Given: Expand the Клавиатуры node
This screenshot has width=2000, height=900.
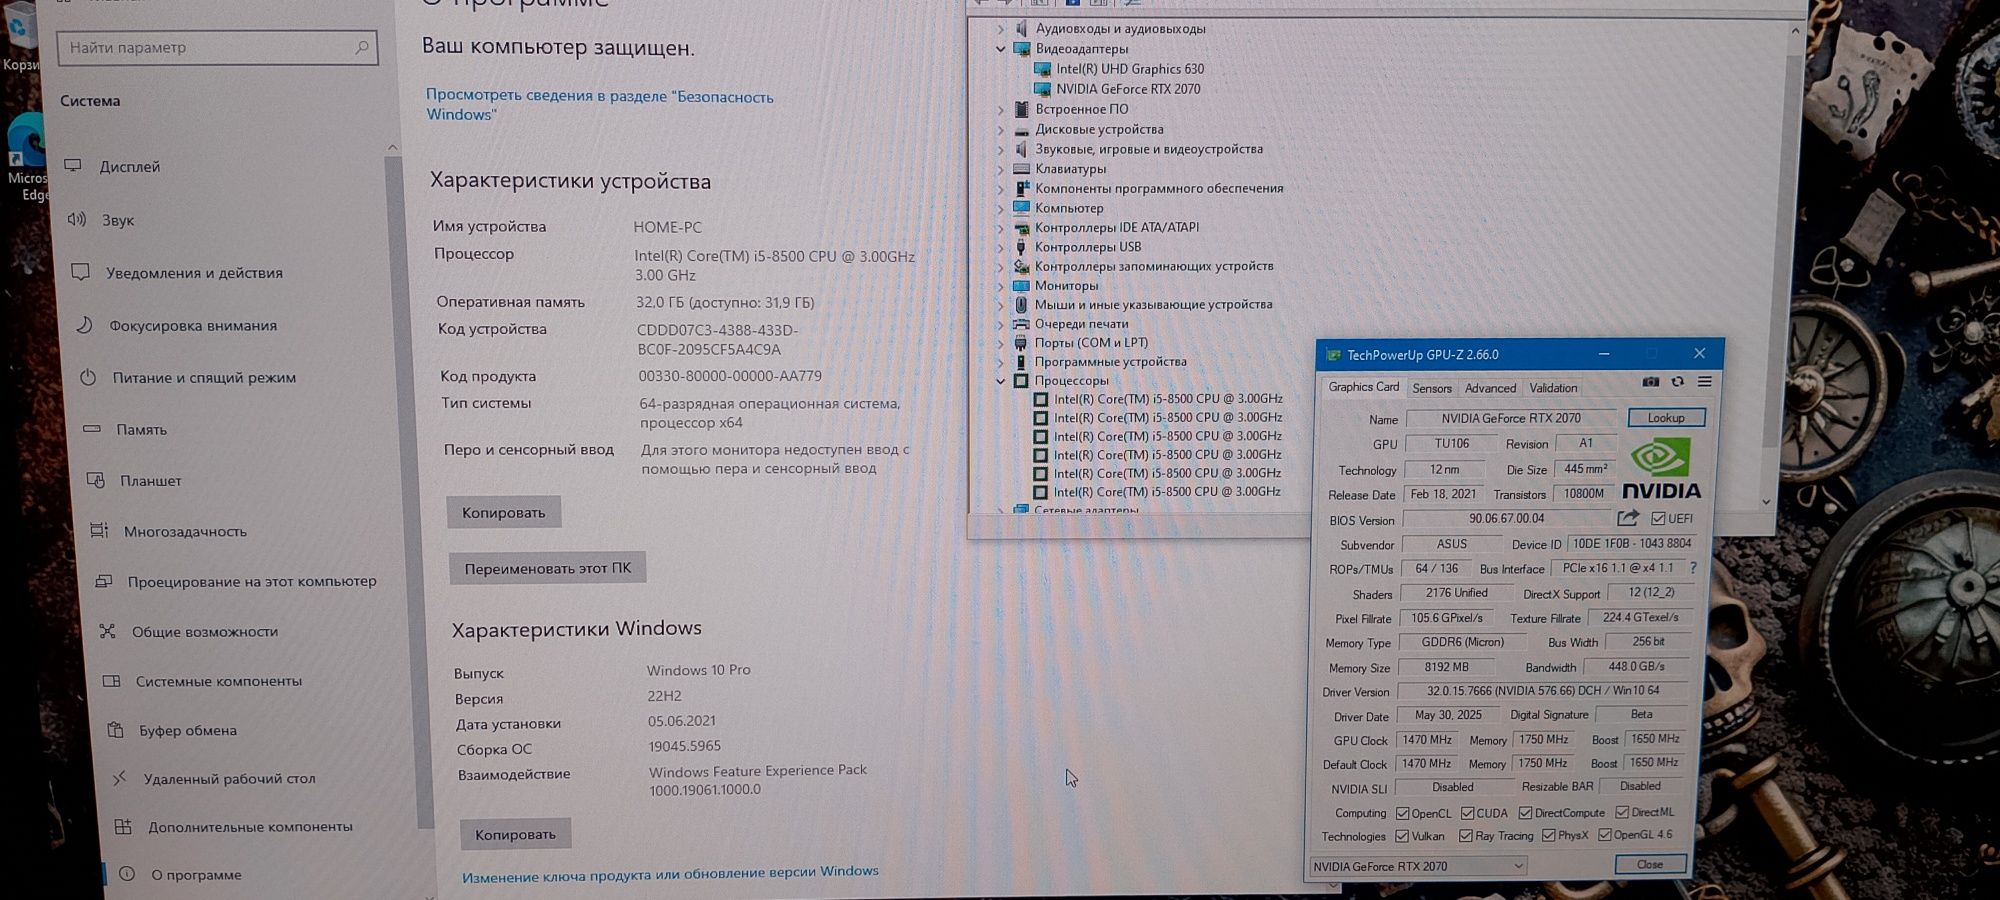Looking at the screenshot, I should tap(1000, 169).
